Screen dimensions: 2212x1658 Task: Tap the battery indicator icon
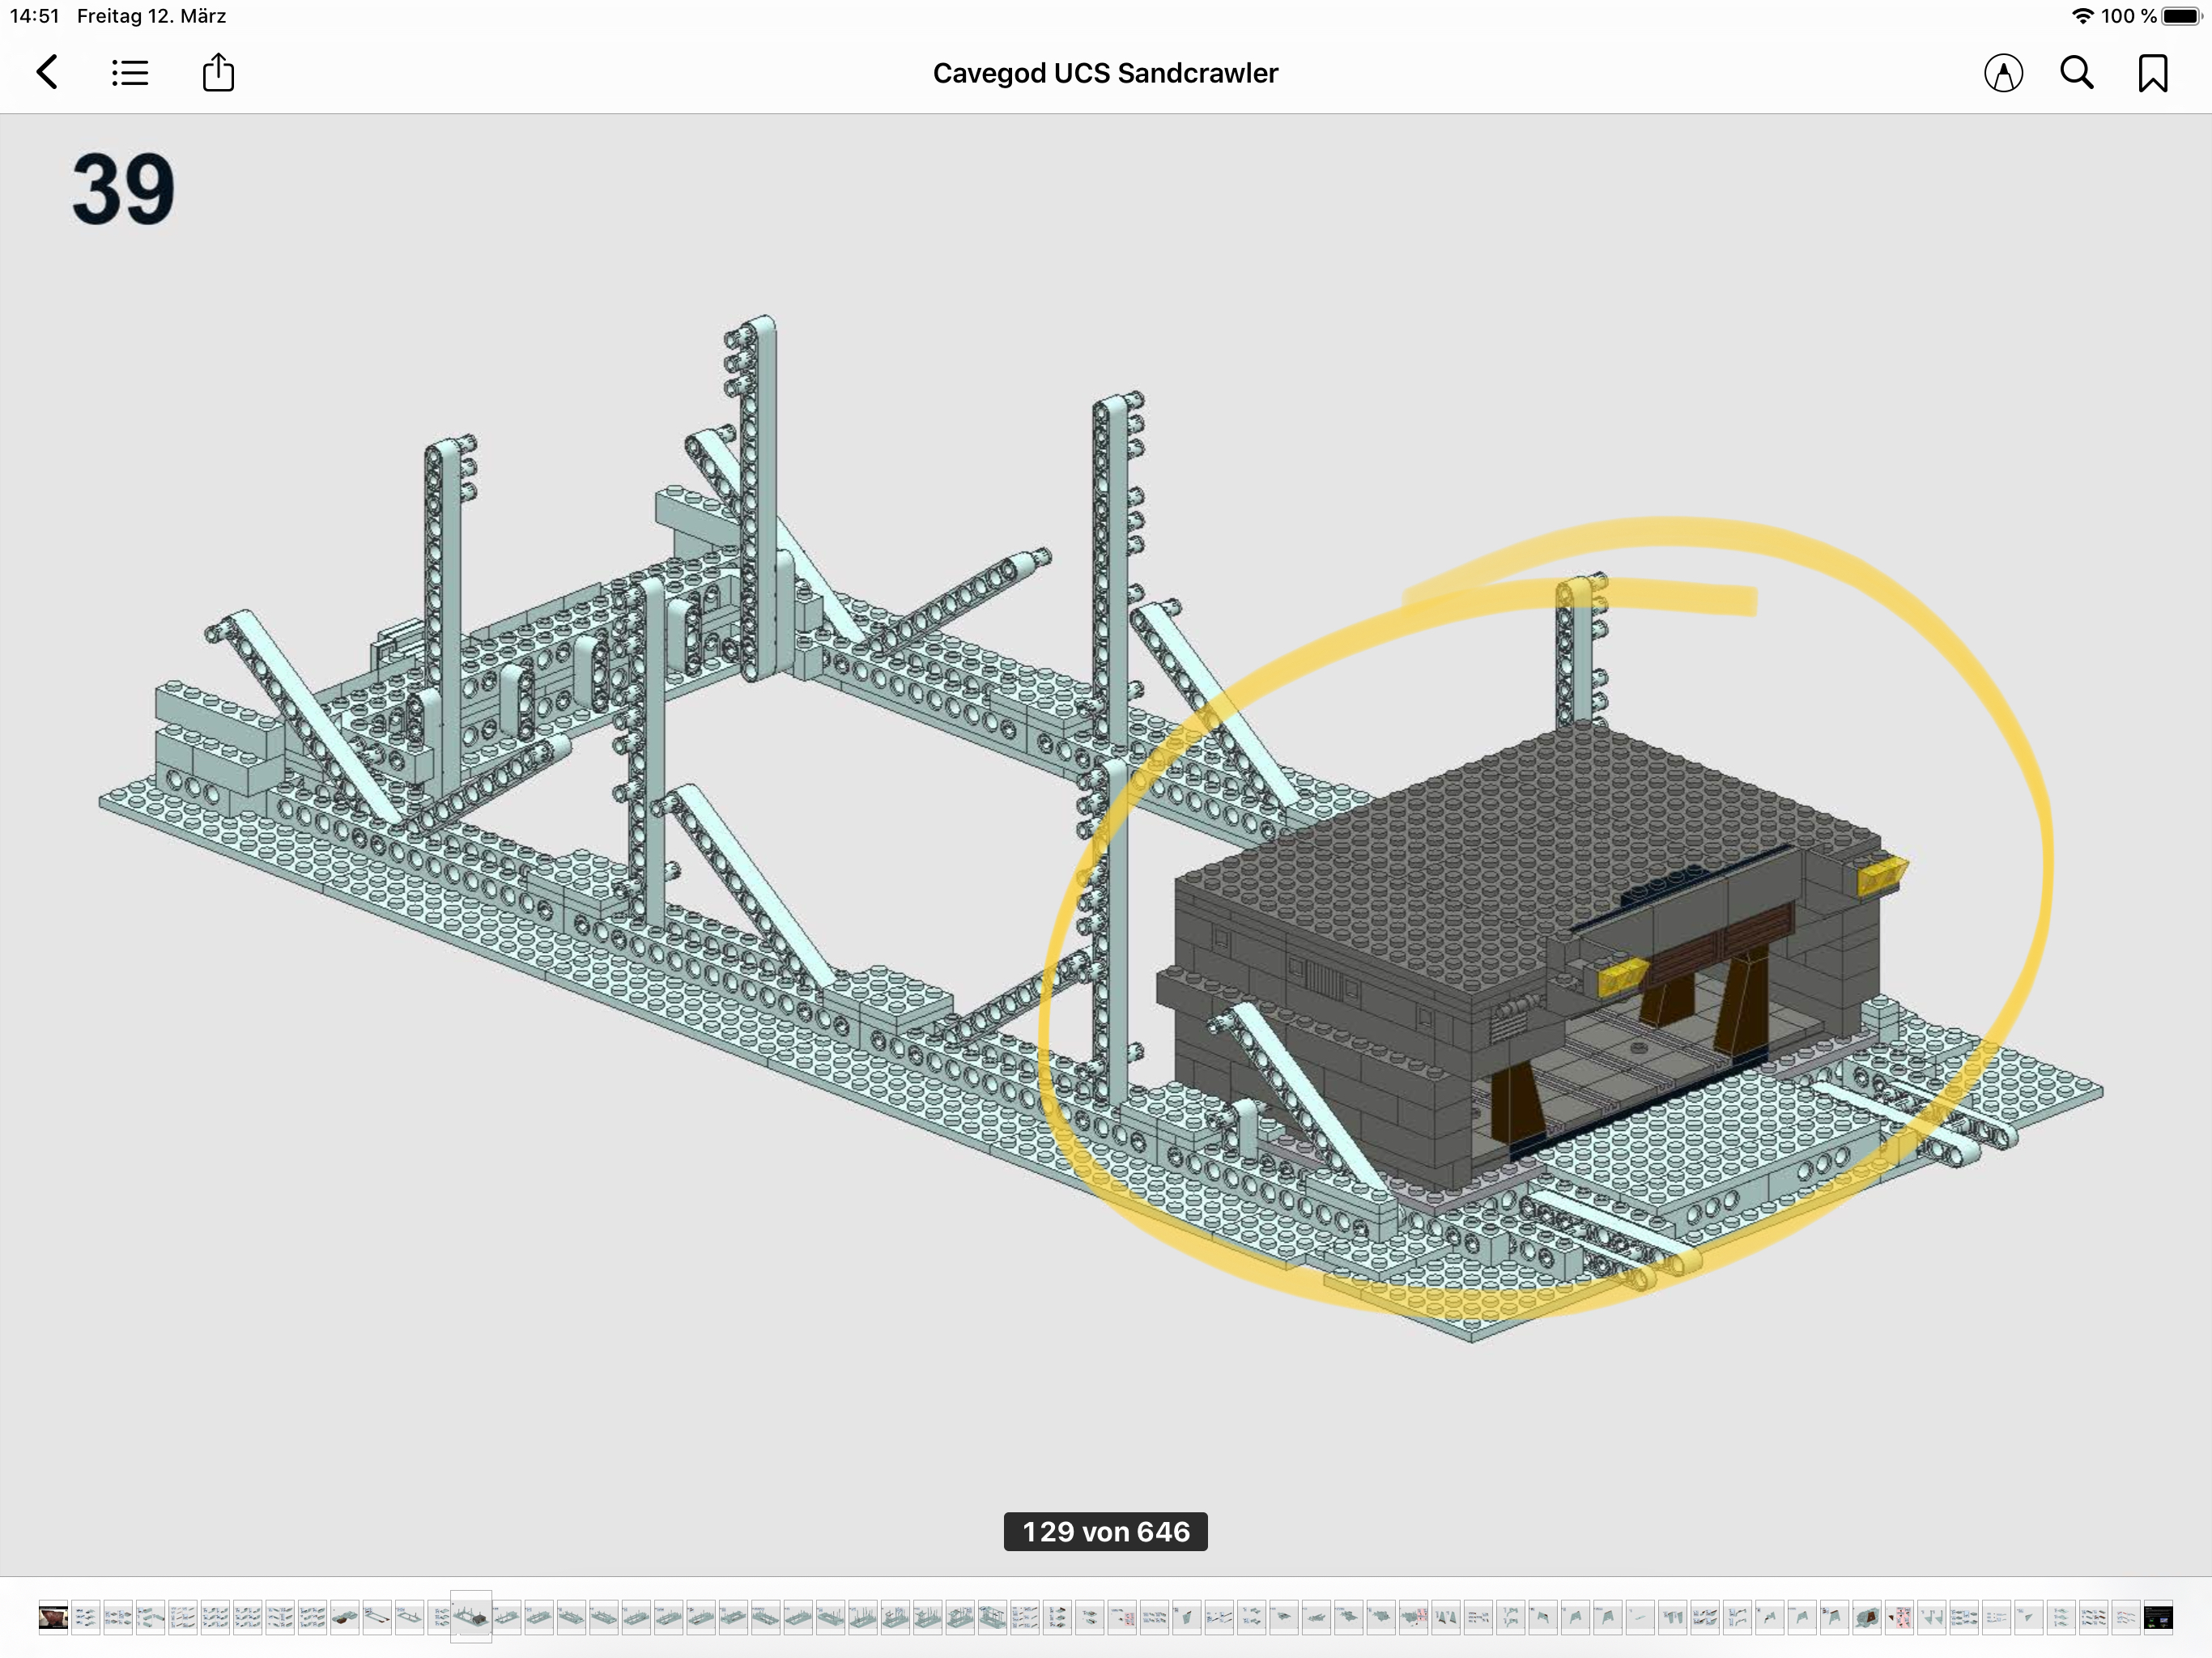pos(2181,16)
